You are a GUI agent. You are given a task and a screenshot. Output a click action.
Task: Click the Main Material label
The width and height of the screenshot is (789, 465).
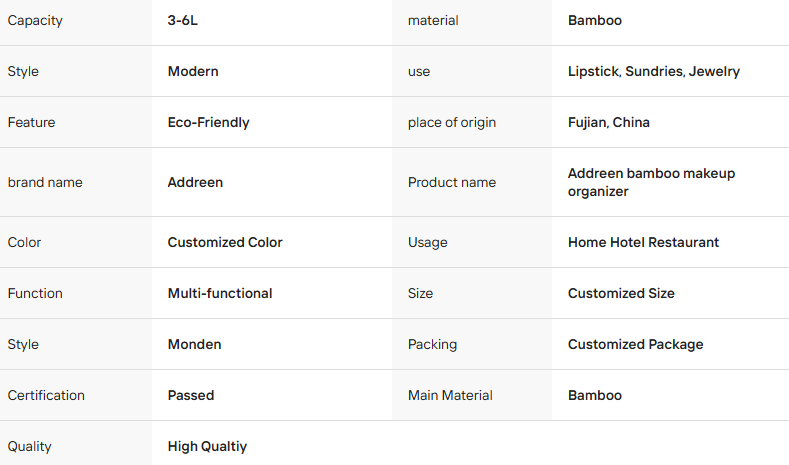450,396
